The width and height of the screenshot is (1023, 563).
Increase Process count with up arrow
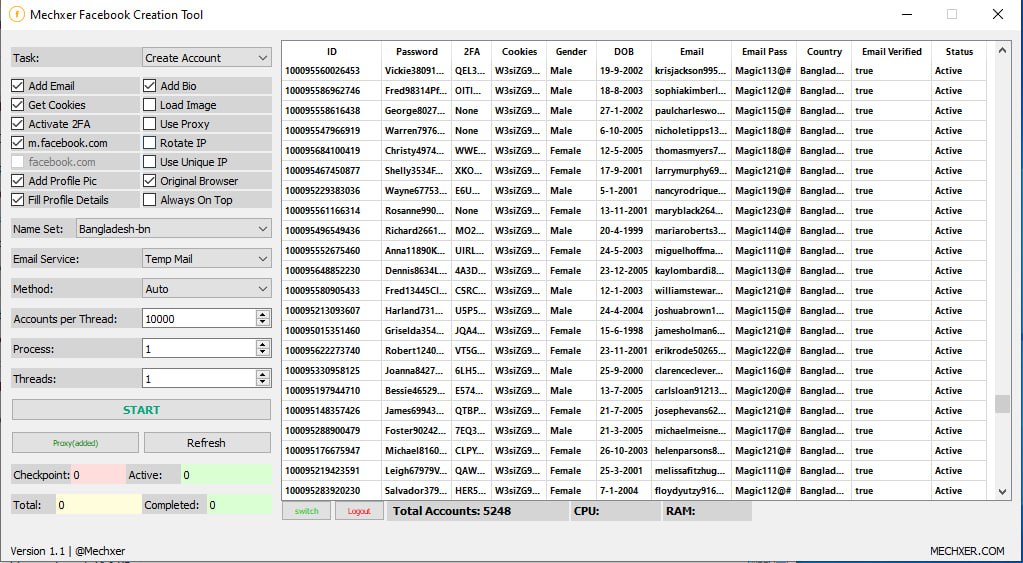coord(263,344)
